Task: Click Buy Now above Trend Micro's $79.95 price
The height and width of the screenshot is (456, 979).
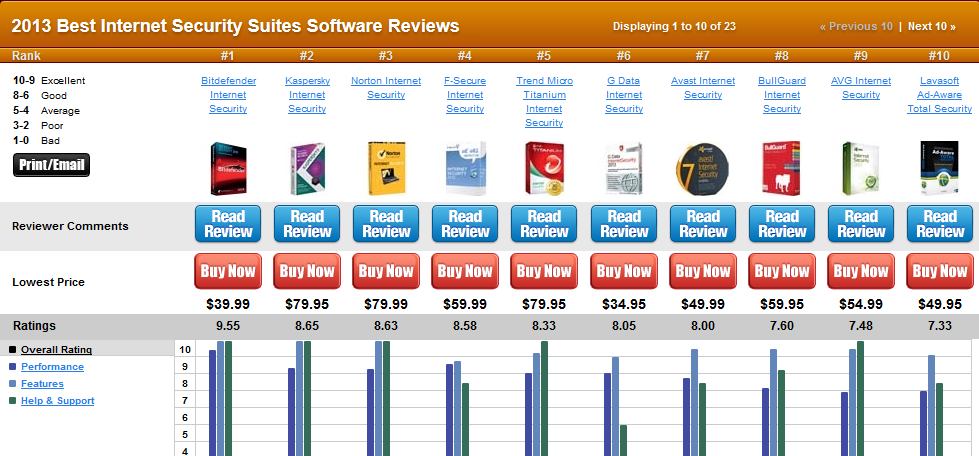Action: [544, 271]
